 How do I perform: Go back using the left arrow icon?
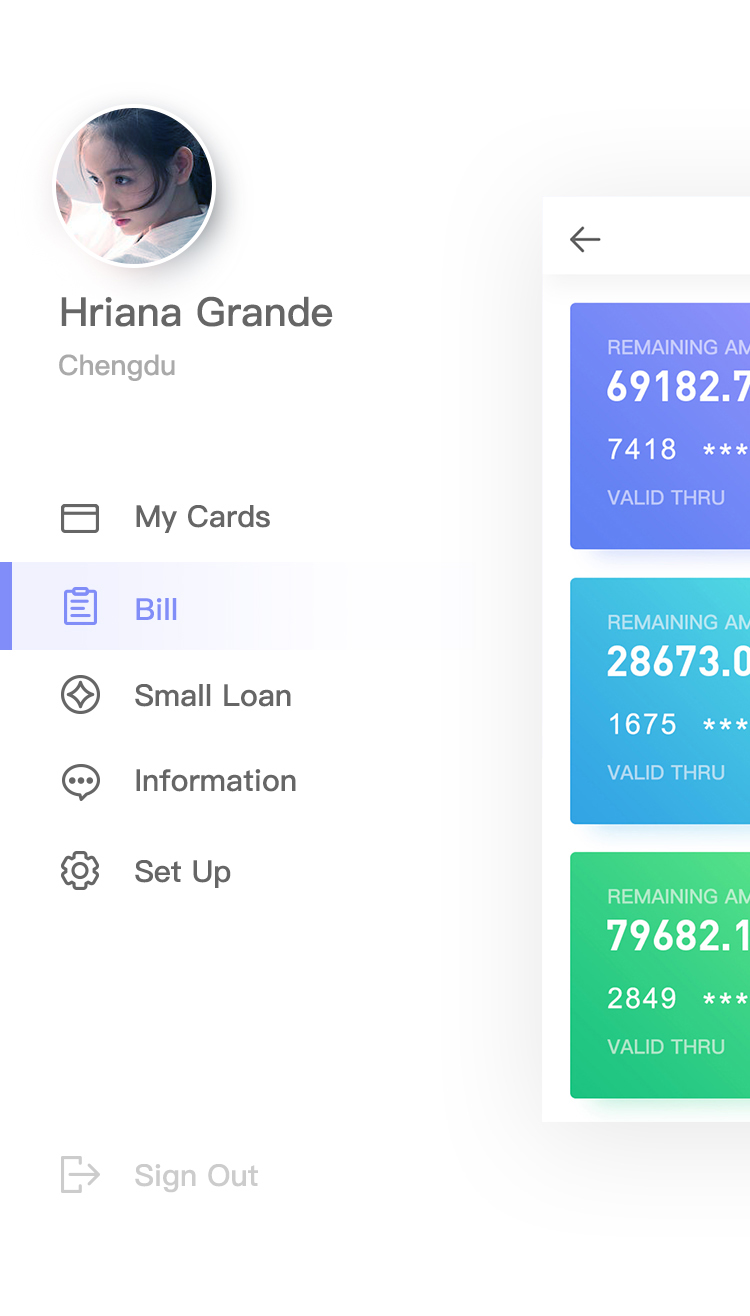585,239
